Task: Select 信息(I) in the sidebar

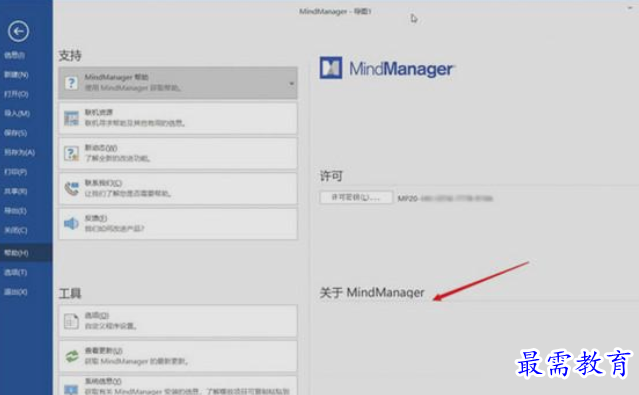Action: coord(15,55)
